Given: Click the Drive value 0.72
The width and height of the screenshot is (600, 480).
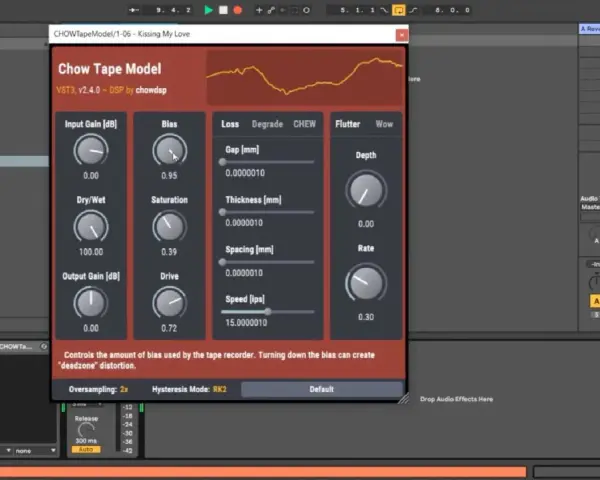Looking at the screenshot, I should click(169, 328).
